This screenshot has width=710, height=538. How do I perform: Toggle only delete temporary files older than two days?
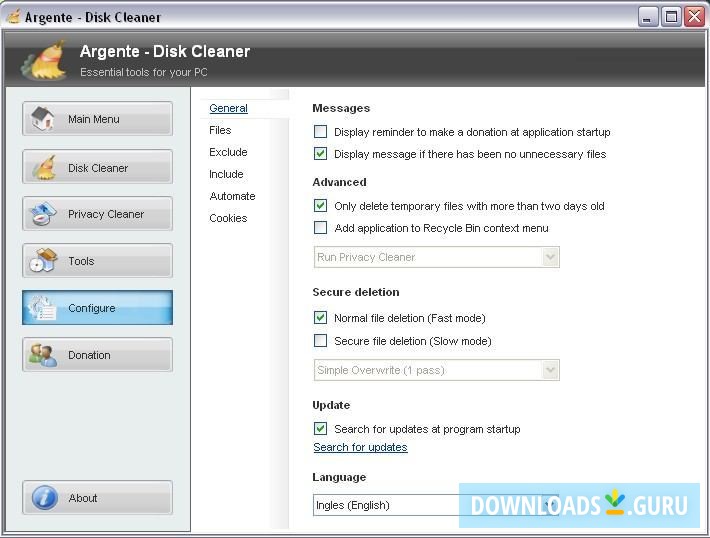(320, 206)
